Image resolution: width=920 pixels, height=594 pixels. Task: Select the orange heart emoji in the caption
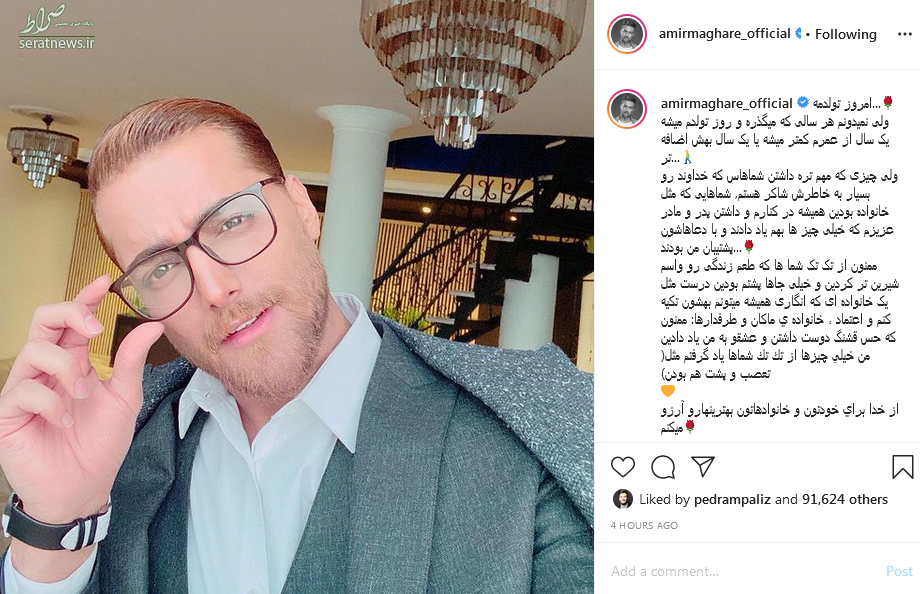[668, 391]
